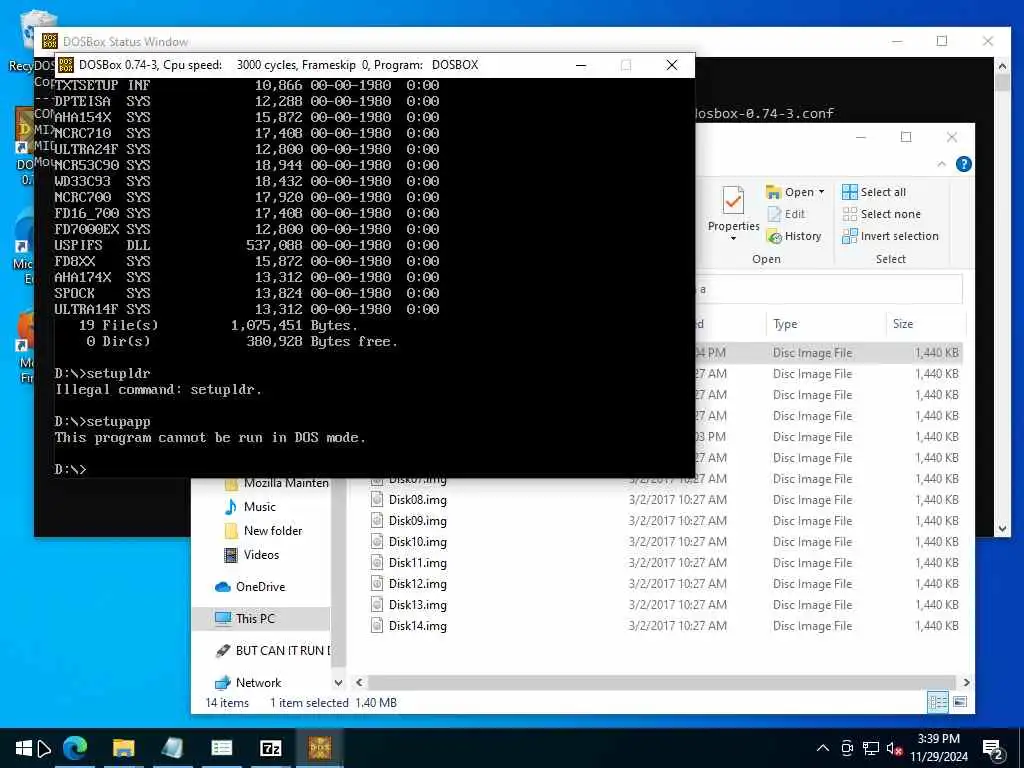Image resolution: width=1024 pixels, height=768 pixels.
Task: Minimize the DOSBox 0.74-3 window
Action: tap(581, 65)
